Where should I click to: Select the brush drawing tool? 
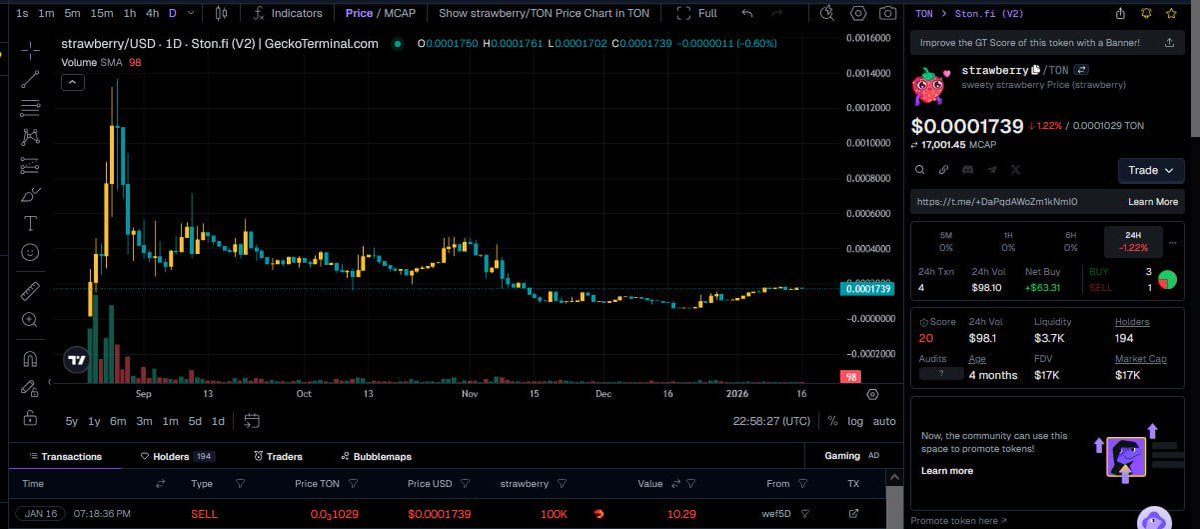click(30, 194)
